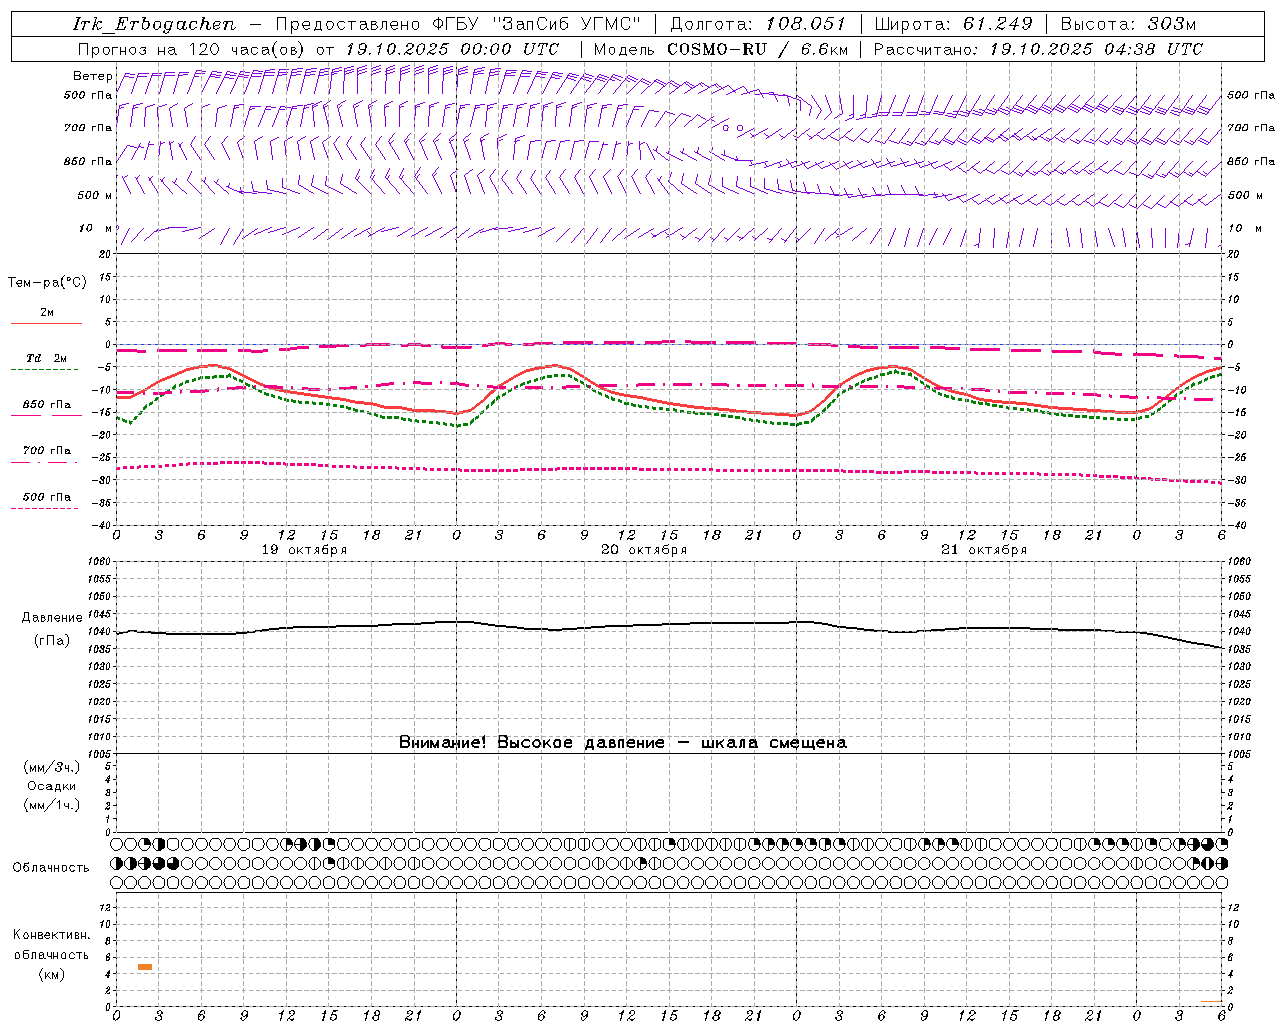Click the 21 октября date label
This screenshot has width=1280, height=1024.
pyautogui.click(x=984, y=550)
